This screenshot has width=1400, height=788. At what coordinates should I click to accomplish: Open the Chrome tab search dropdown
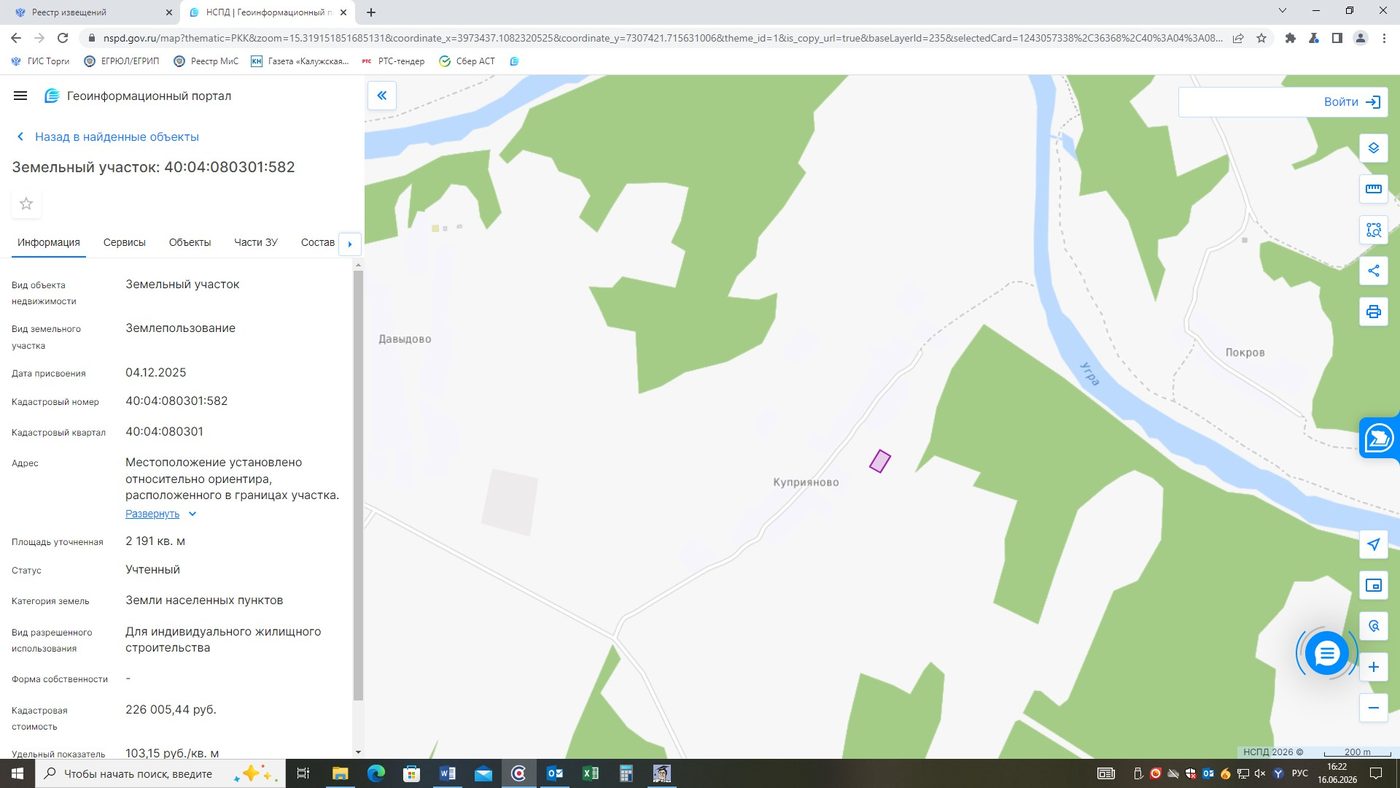click(x=1283, y=11)
